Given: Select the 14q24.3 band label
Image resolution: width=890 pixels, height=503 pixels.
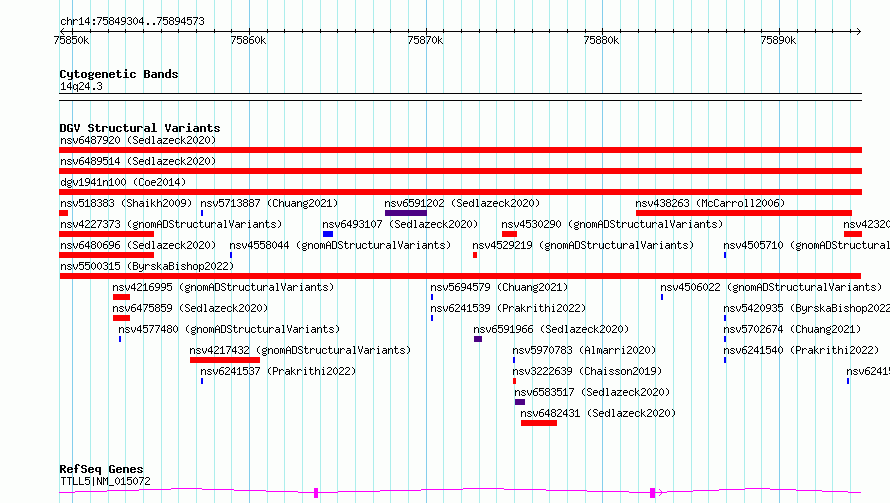Looking at the screenshot, I should click(x=81, y=86).
